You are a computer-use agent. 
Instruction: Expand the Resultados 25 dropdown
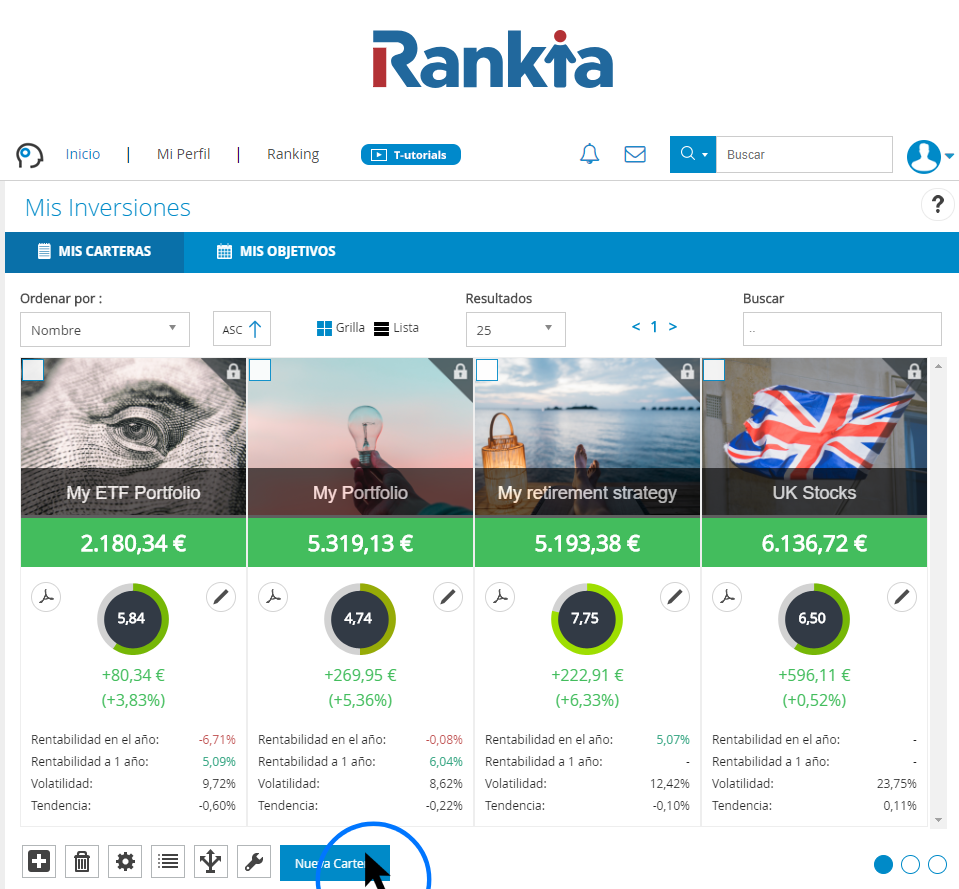[x=515, y=329]
